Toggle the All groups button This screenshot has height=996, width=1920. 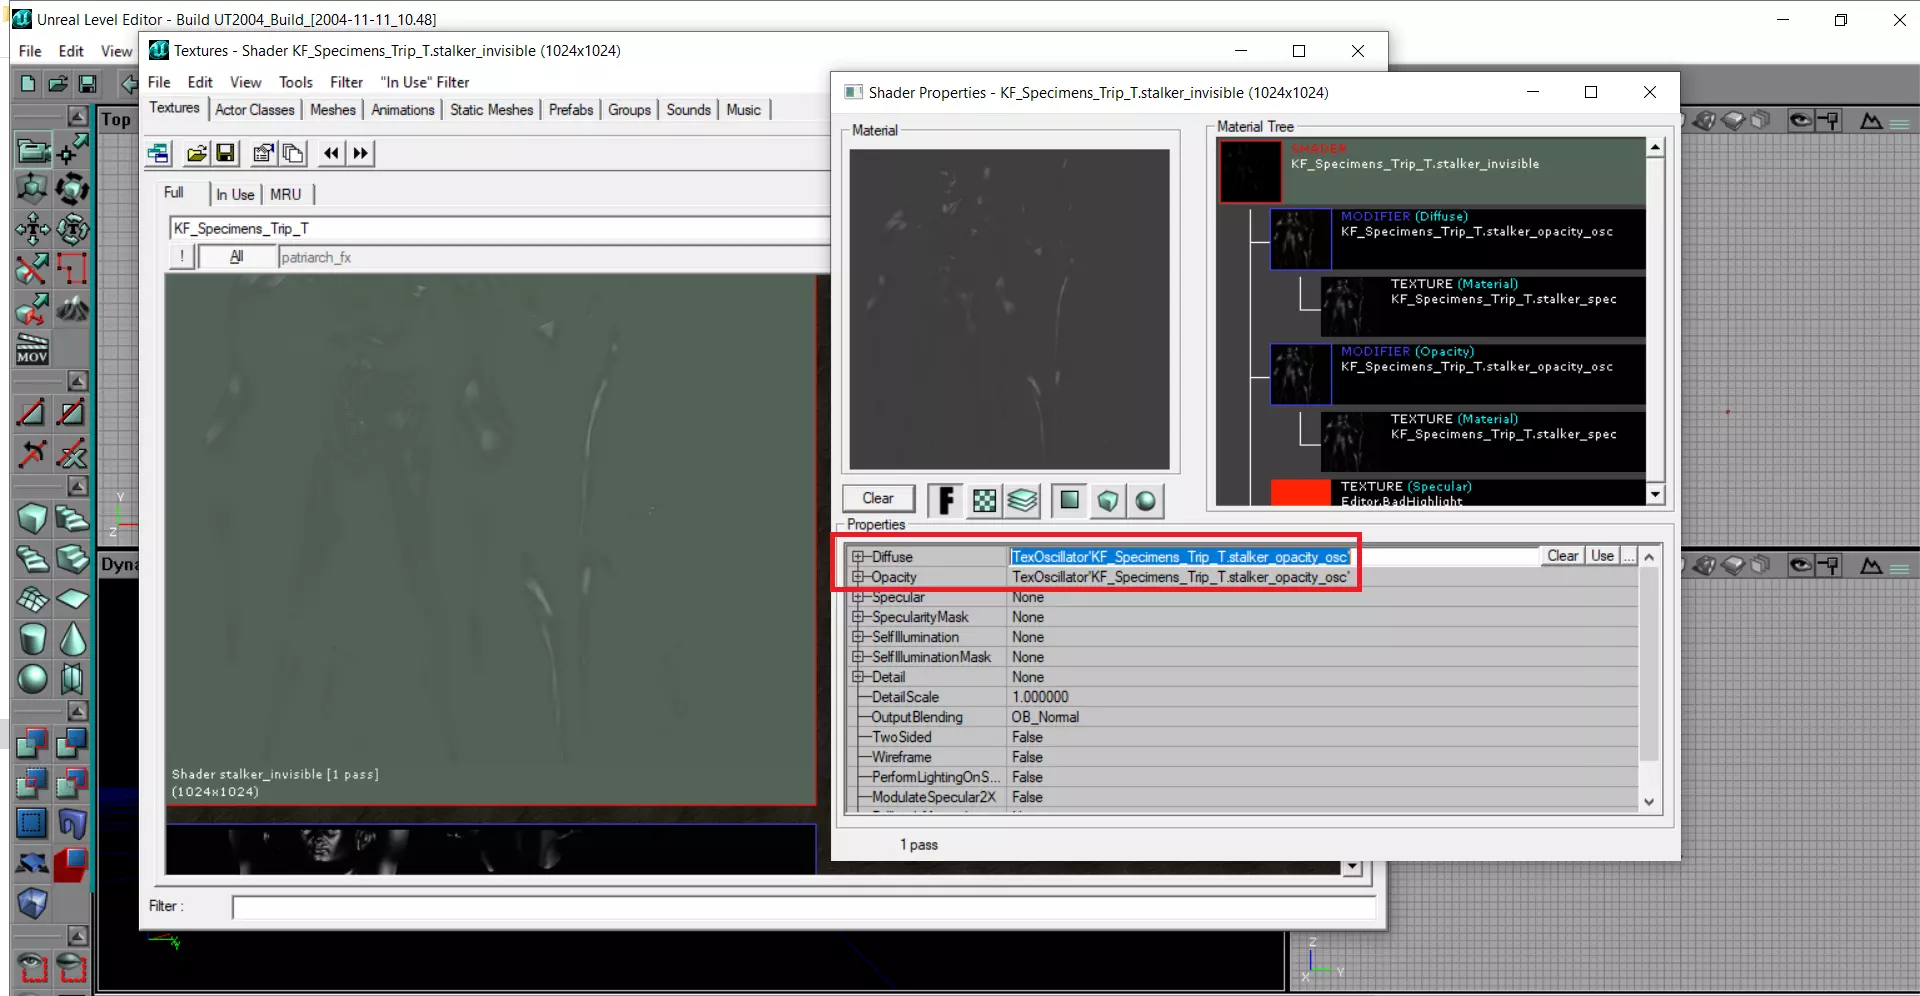pos(237,257)
